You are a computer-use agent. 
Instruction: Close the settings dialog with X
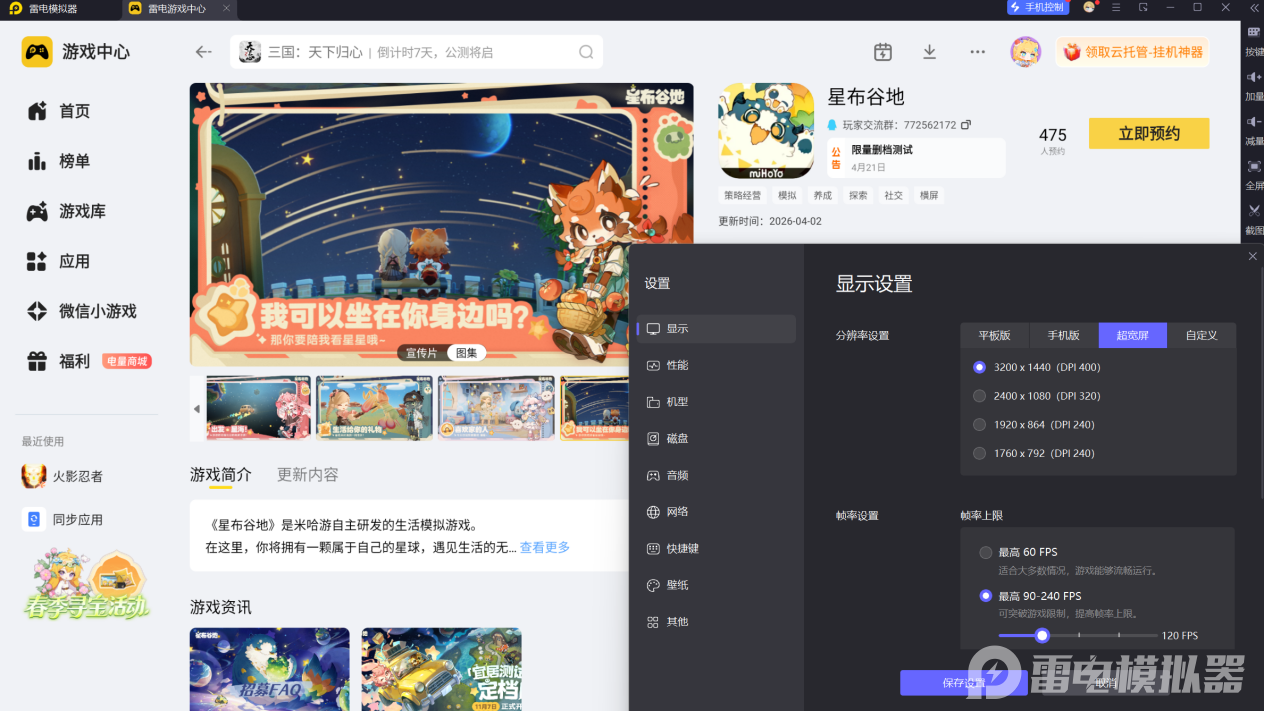coord(1253,257)
